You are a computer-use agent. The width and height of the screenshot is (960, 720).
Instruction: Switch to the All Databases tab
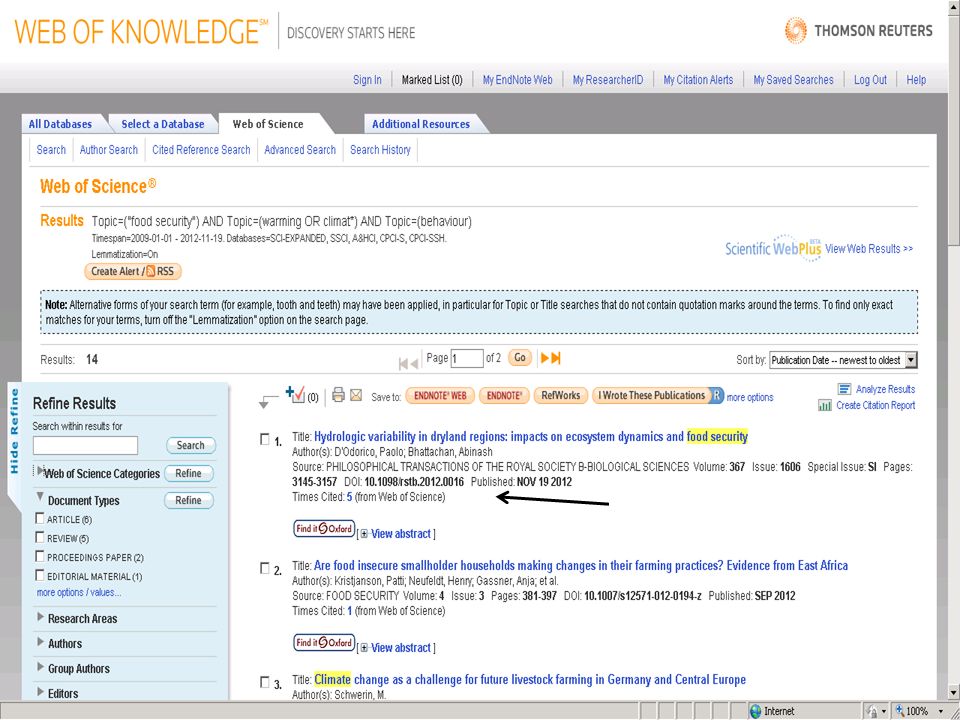point(60,124)
